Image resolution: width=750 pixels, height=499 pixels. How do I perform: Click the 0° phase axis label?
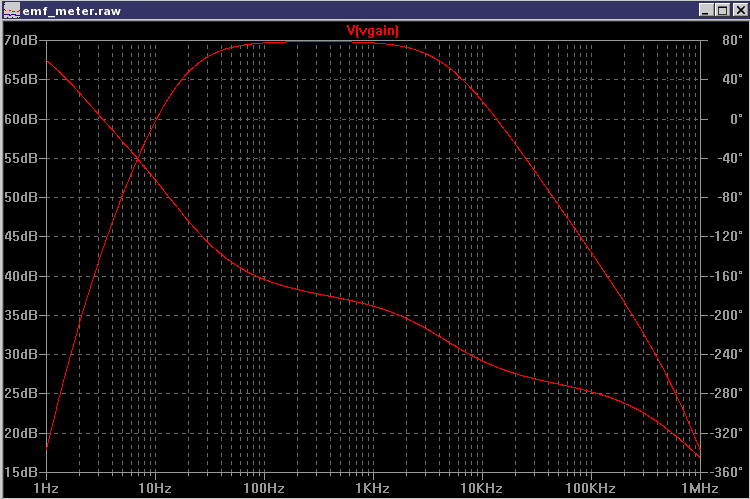(x=737, y=119)
